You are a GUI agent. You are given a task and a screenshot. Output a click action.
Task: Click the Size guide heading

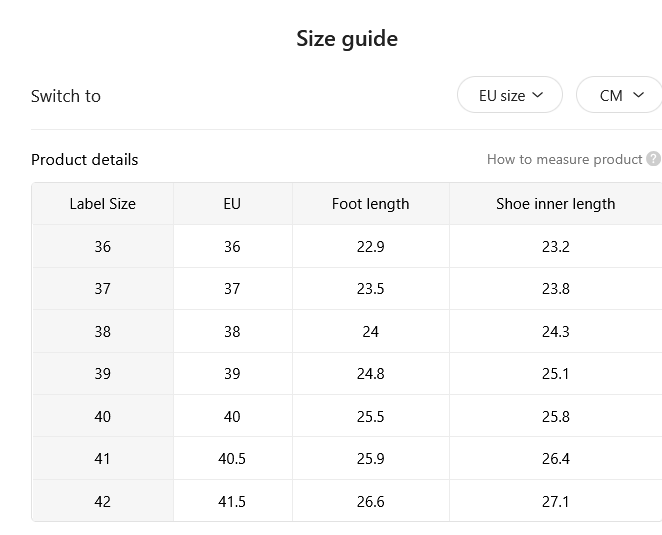347,39
